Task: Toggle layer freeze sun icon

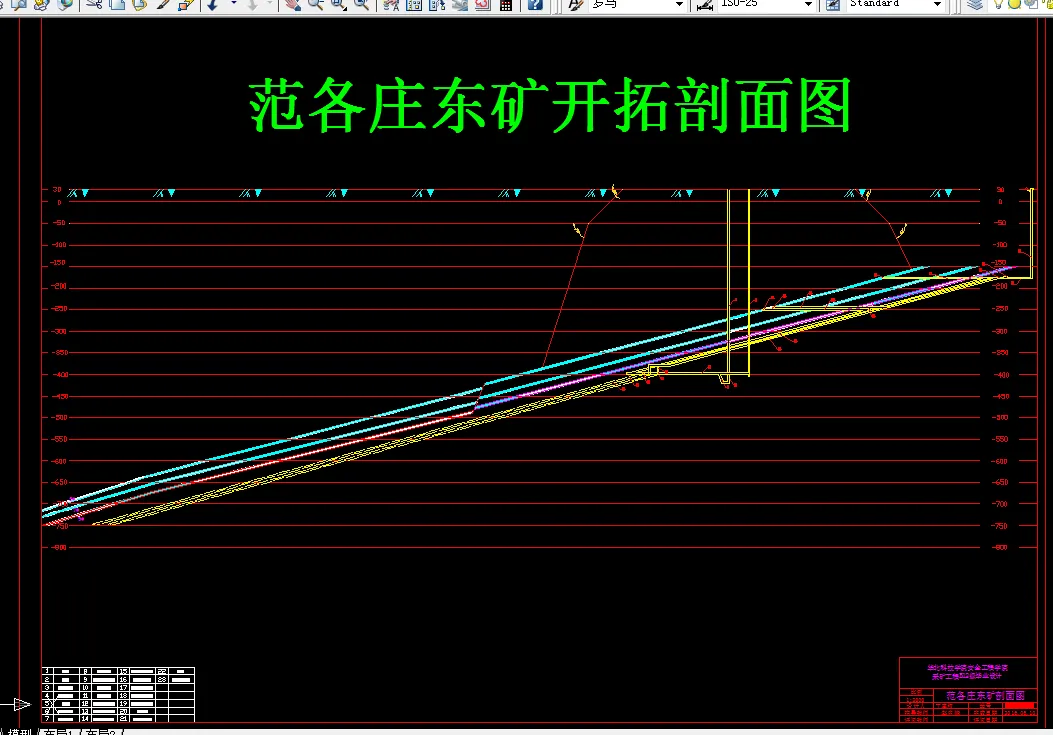Action: pos(1014,4)
